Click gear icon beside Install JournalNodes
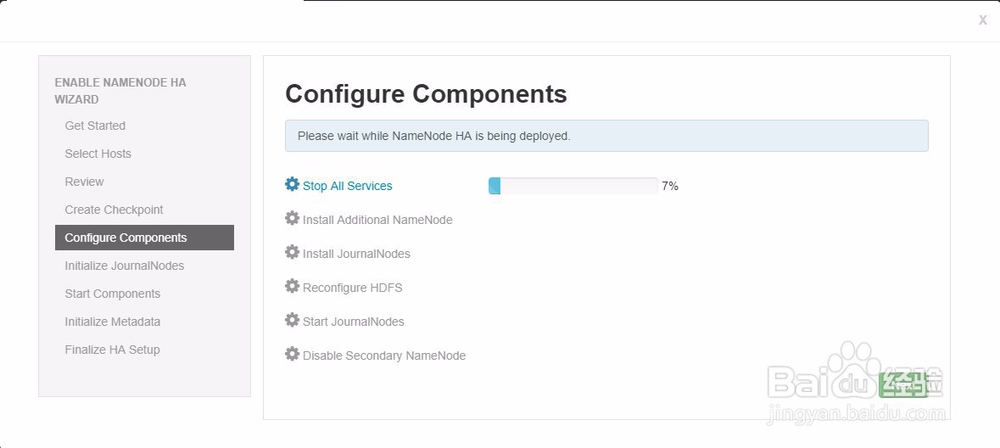The image size is (1000, 448). pos(292,252)
